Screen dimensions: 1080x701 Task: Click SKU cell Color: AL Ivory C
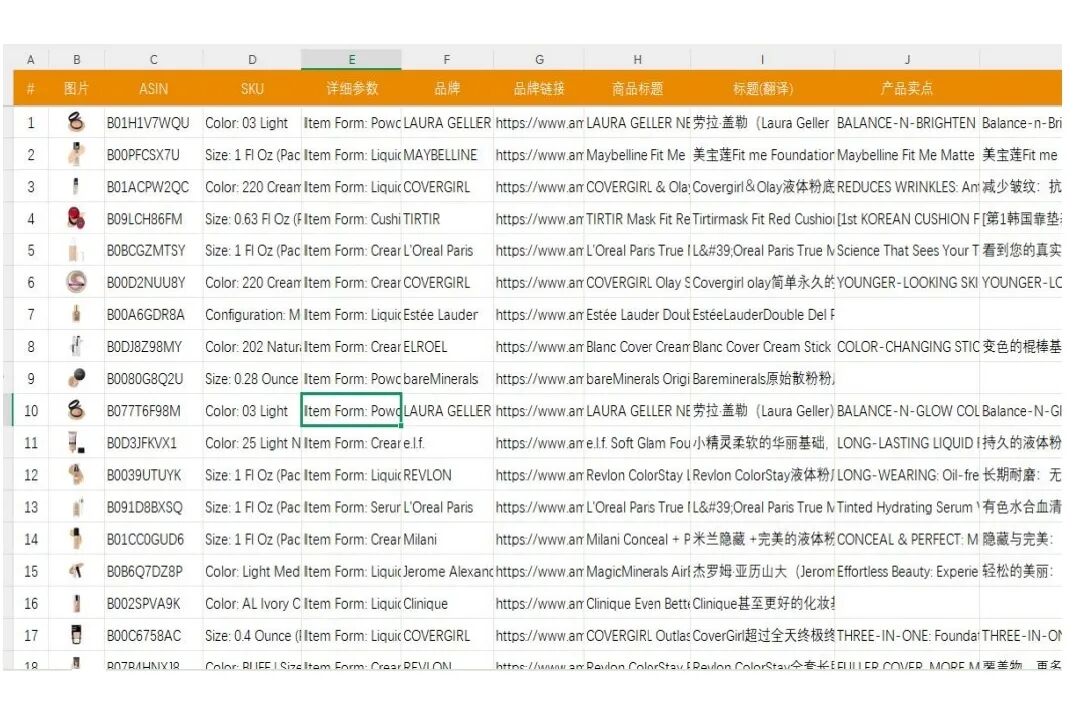[252, 603]
